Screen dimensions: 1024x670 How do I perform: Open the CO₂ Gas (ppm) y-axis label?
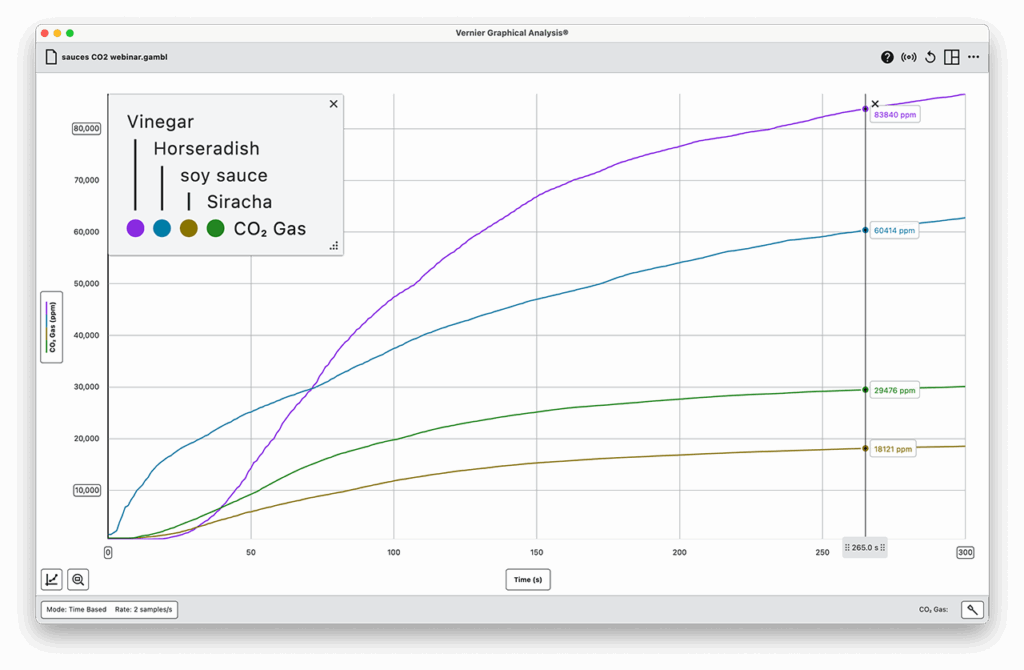(x=51, y=326)
